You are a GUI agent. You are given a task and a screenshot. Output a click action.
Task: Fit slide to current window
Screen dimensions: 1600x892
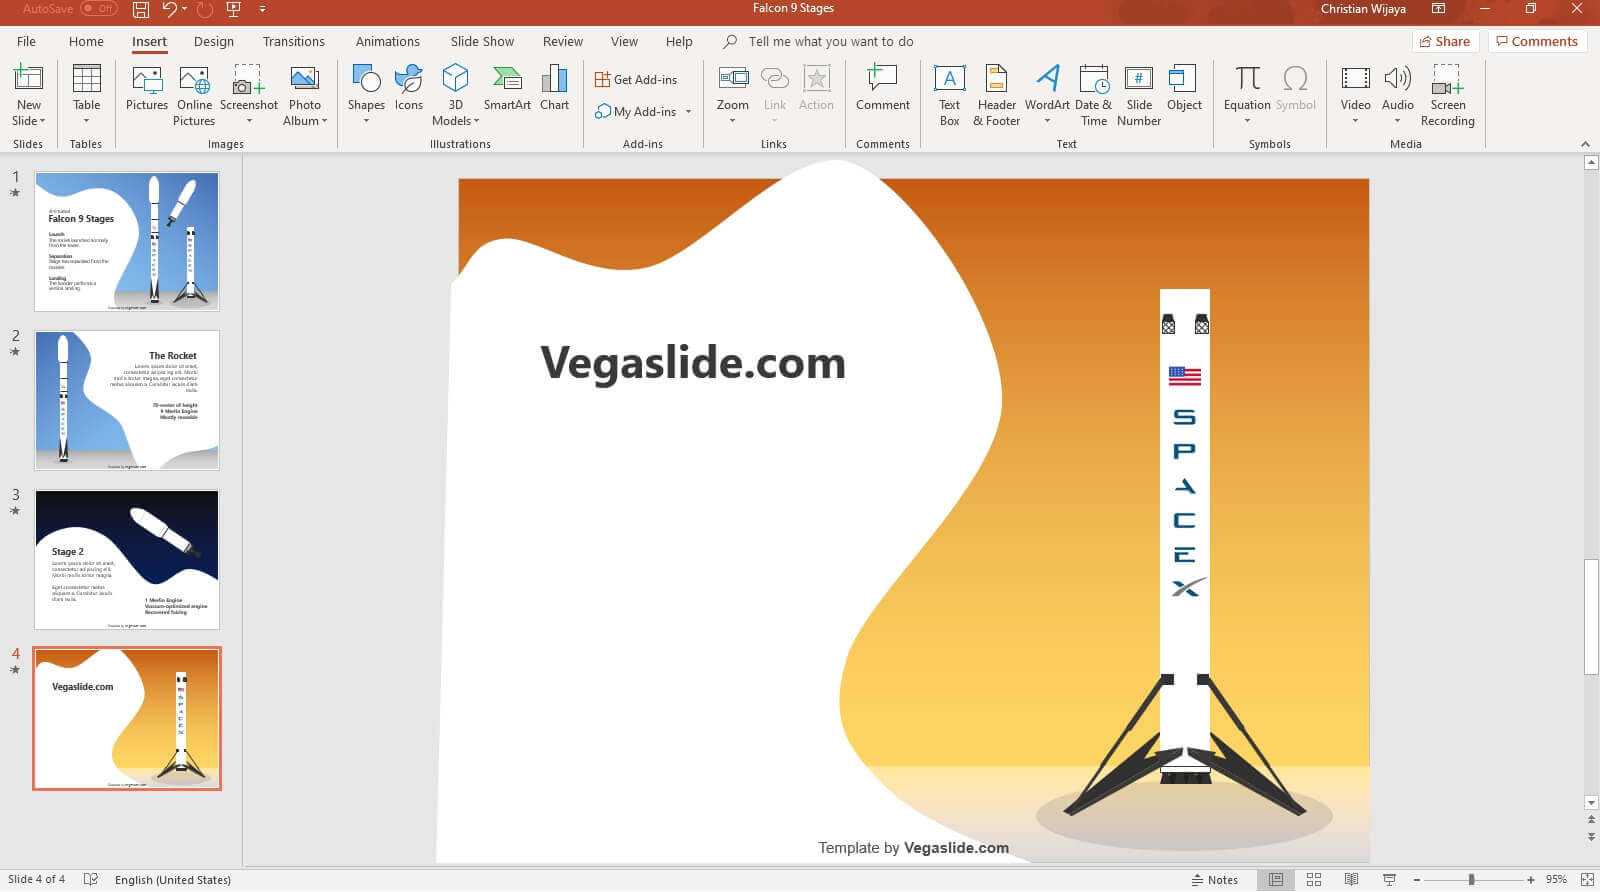(x=1587, y=880)
